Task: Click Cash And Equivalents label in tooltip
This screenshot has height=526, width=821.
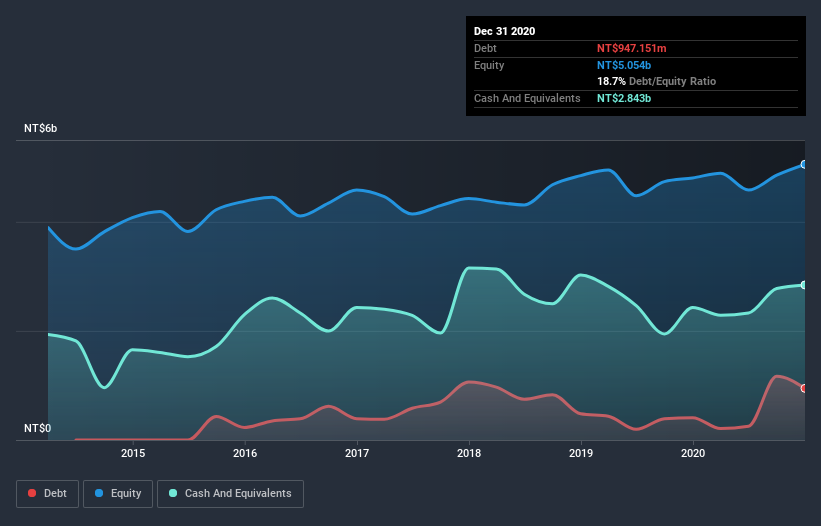Action: click(x=527, y=98)
